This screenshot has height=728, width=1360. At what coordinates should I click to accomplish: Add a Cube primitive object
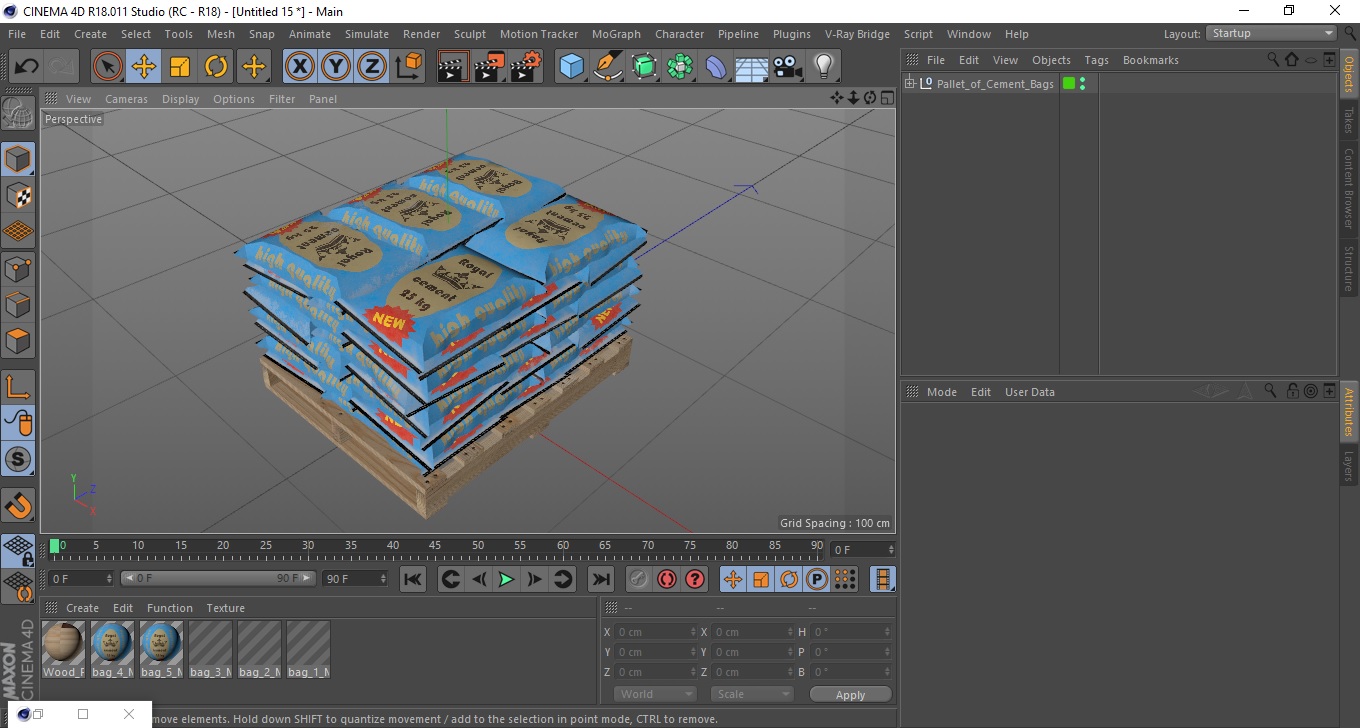click(572, 67)
